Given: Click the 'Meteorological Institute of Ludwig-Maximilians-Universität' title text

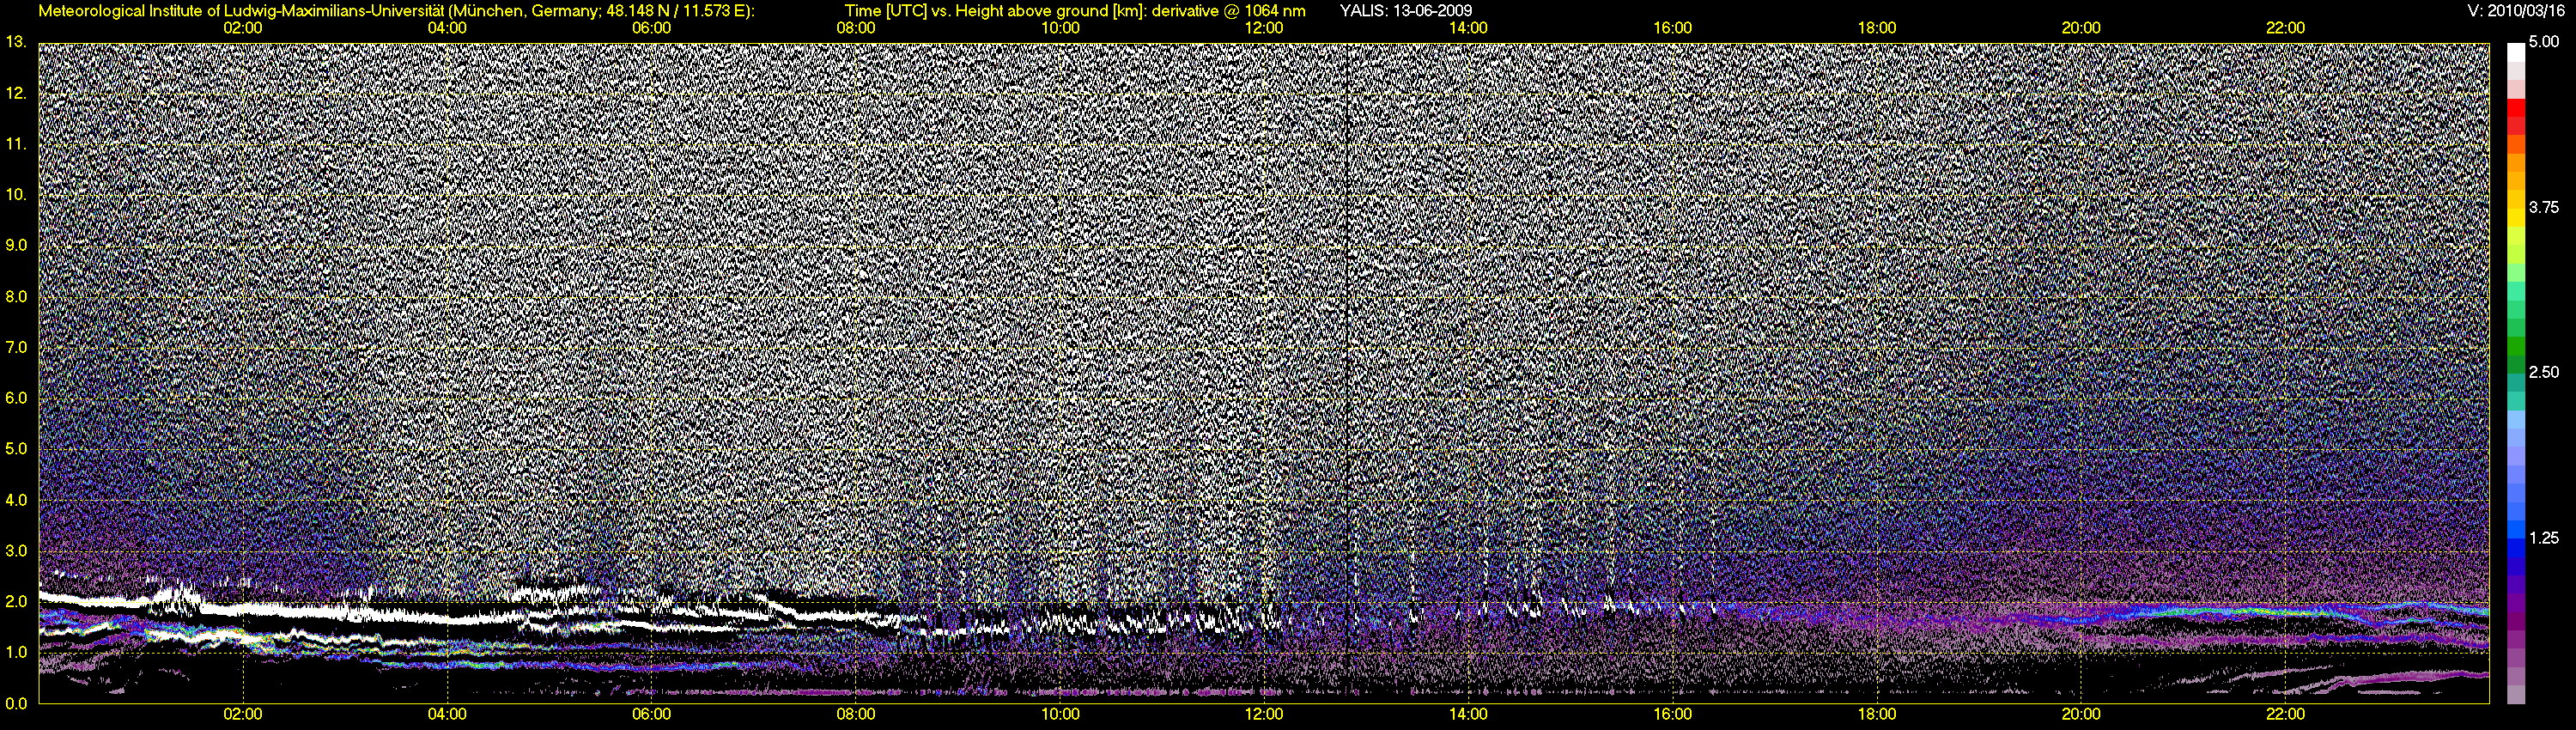Looking at the screenshot, I should [241, 11].
